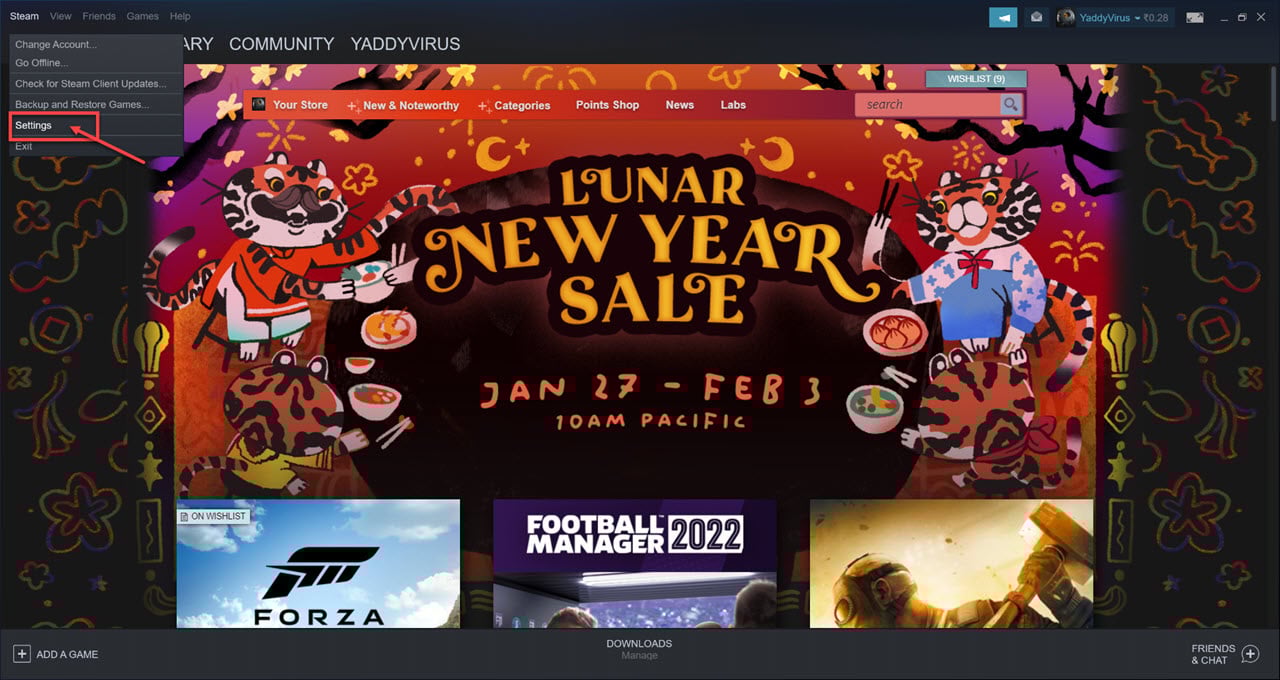Click the store search input field
This screenshot has width=1280, height=680.
928,104
